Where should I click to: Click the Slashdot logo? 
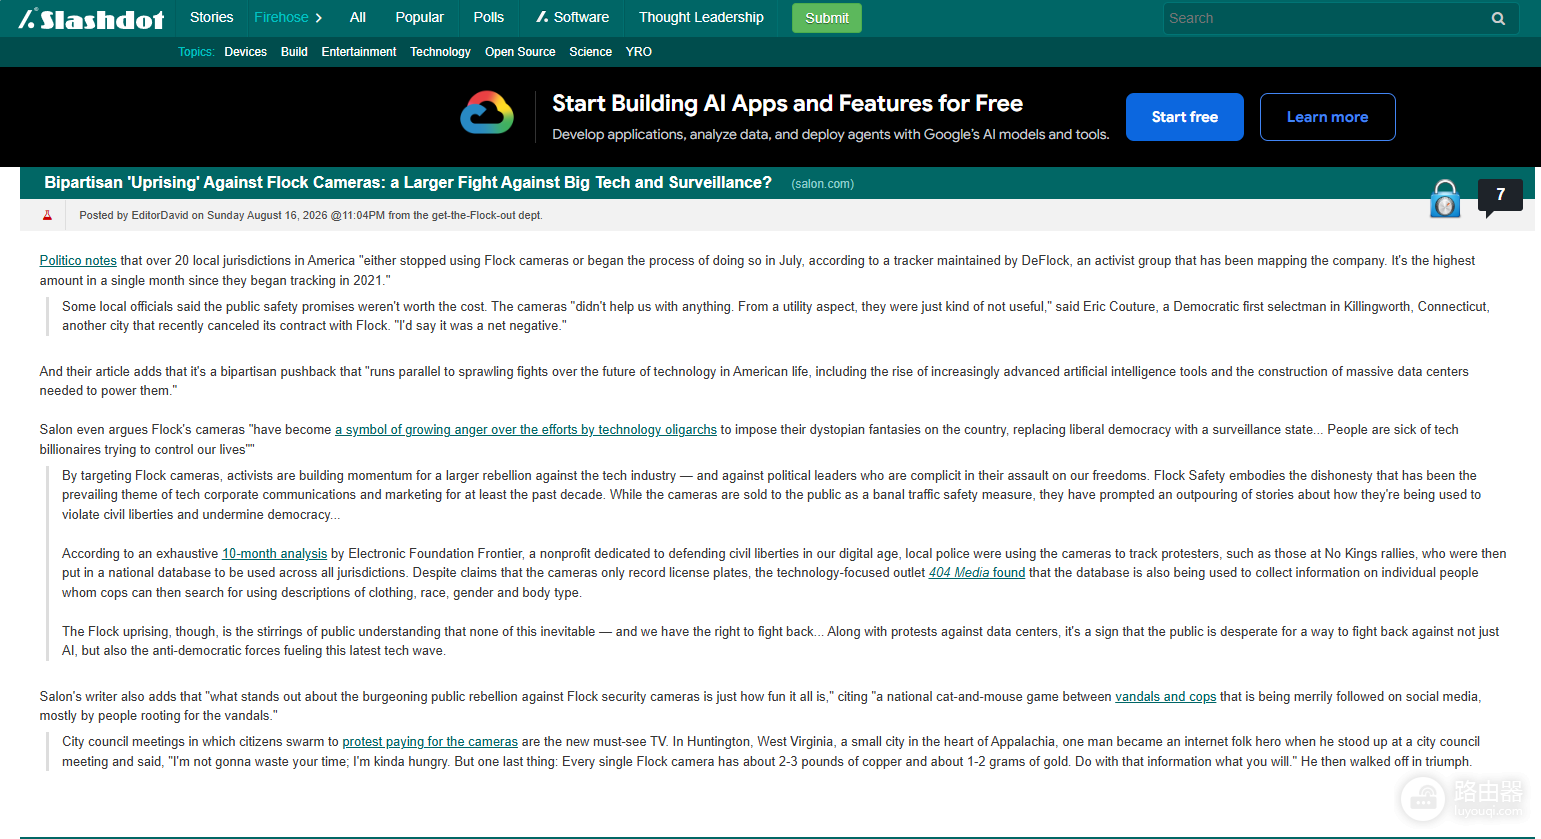(92, 18)
